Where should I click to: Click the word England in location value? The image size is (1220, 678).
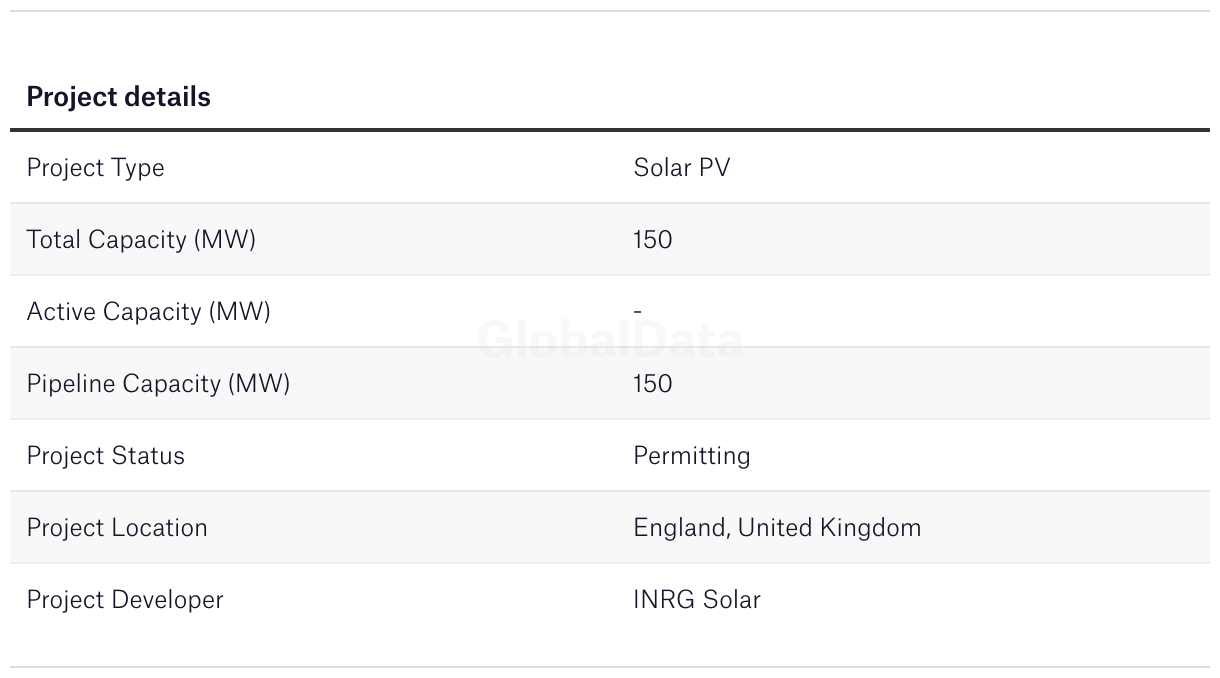[x=680, y=528]
